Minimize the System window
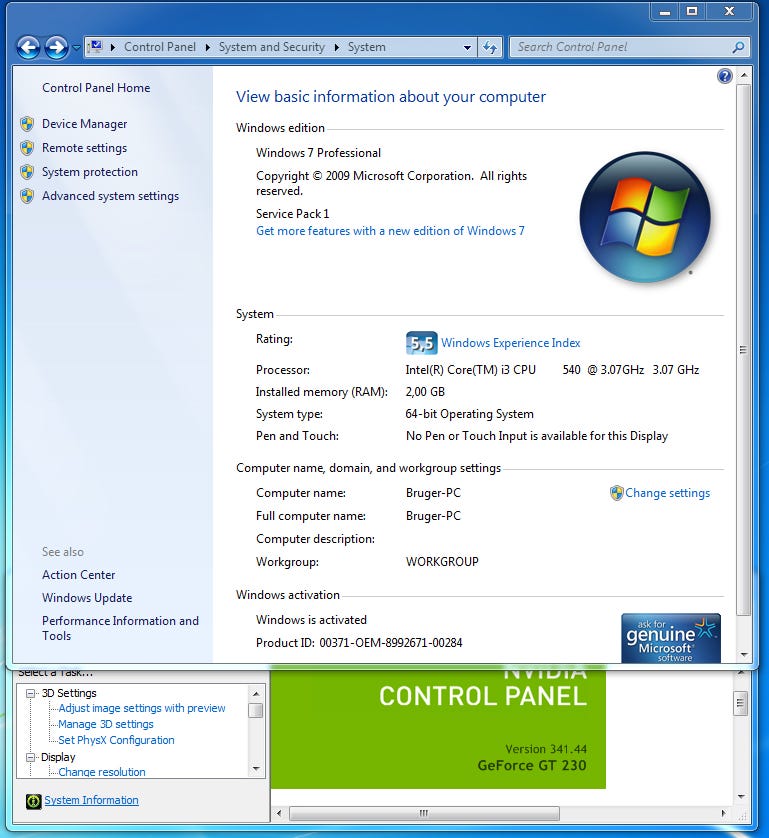 tap(665, 12)
